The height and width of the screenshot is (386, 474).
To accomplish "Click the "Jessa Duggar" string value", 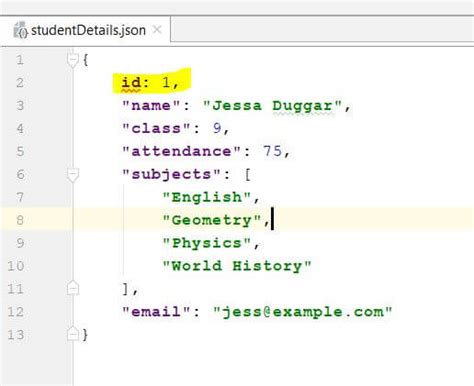I will tap(272, 106).
